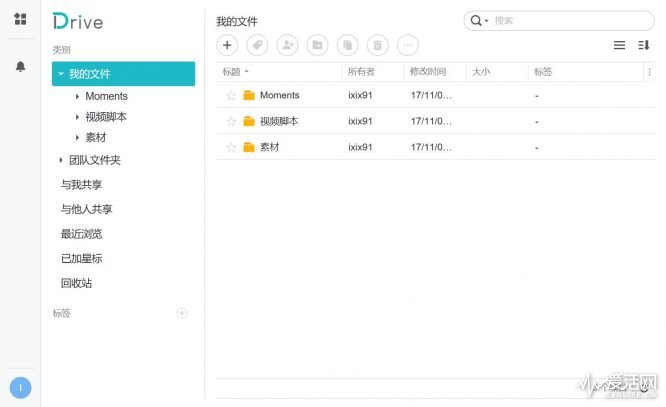Open the more actions ellipsis button
Screen dimensions: 666x407
click(x=407, y=45)
